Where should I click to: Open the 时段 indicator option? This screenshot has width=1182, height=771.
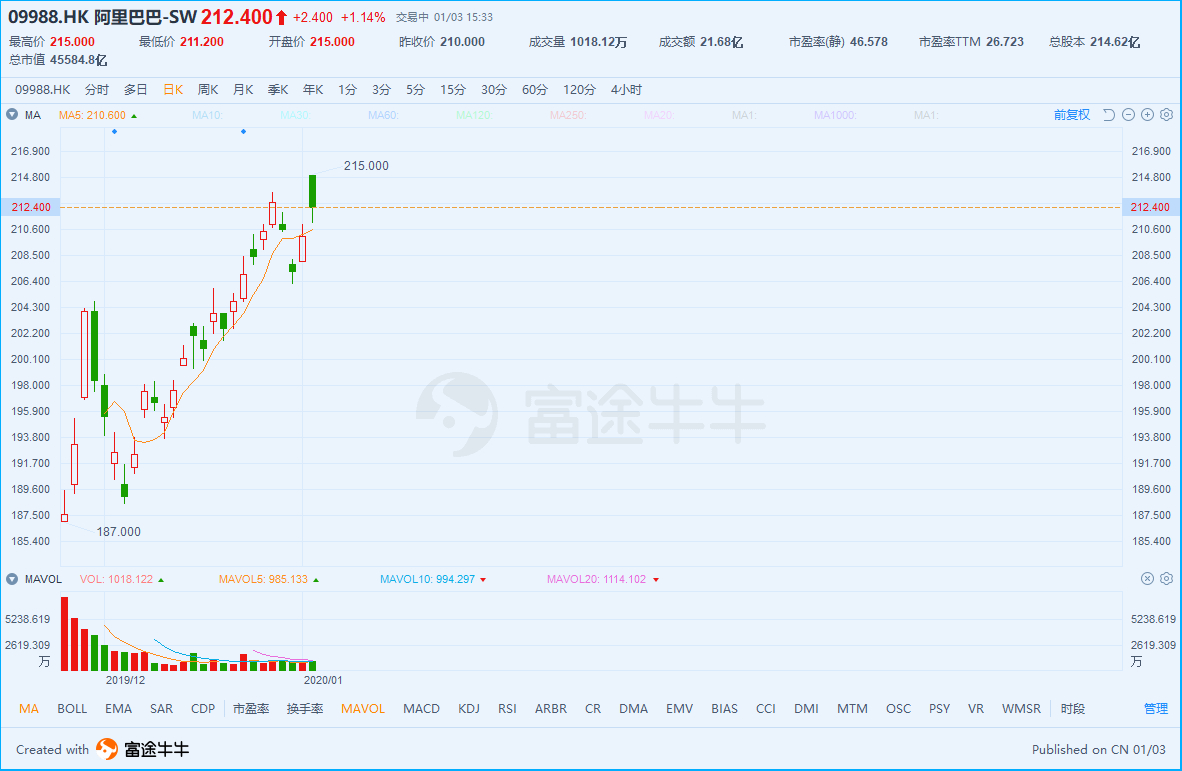(x=1073, y=708)
